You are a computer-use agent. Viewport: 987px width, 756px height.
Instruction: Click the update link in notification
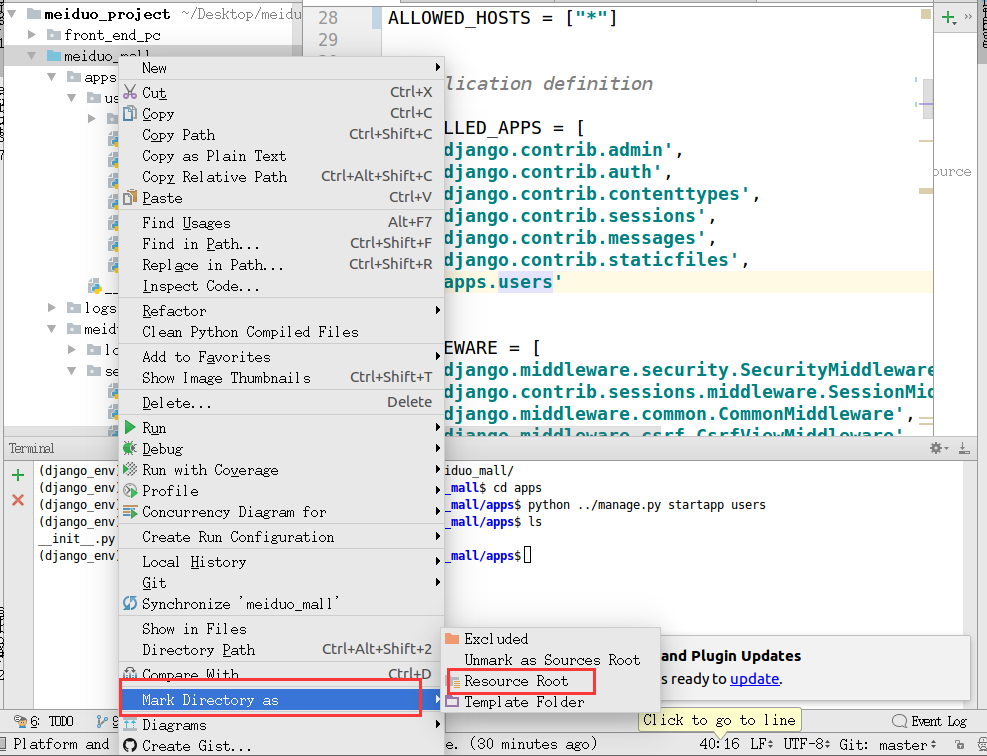click(754, 679)
